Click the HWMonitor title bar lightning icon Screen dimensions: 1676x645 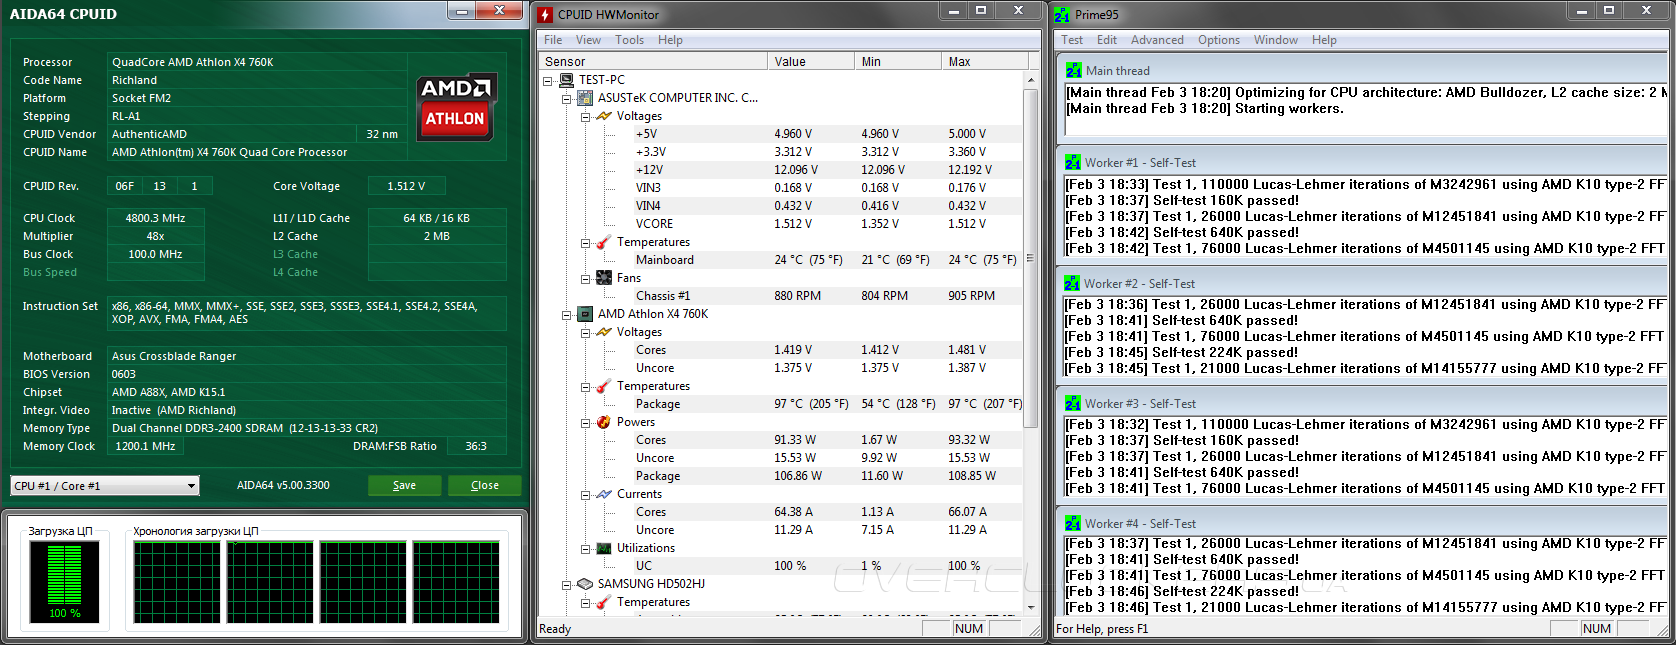545,15
